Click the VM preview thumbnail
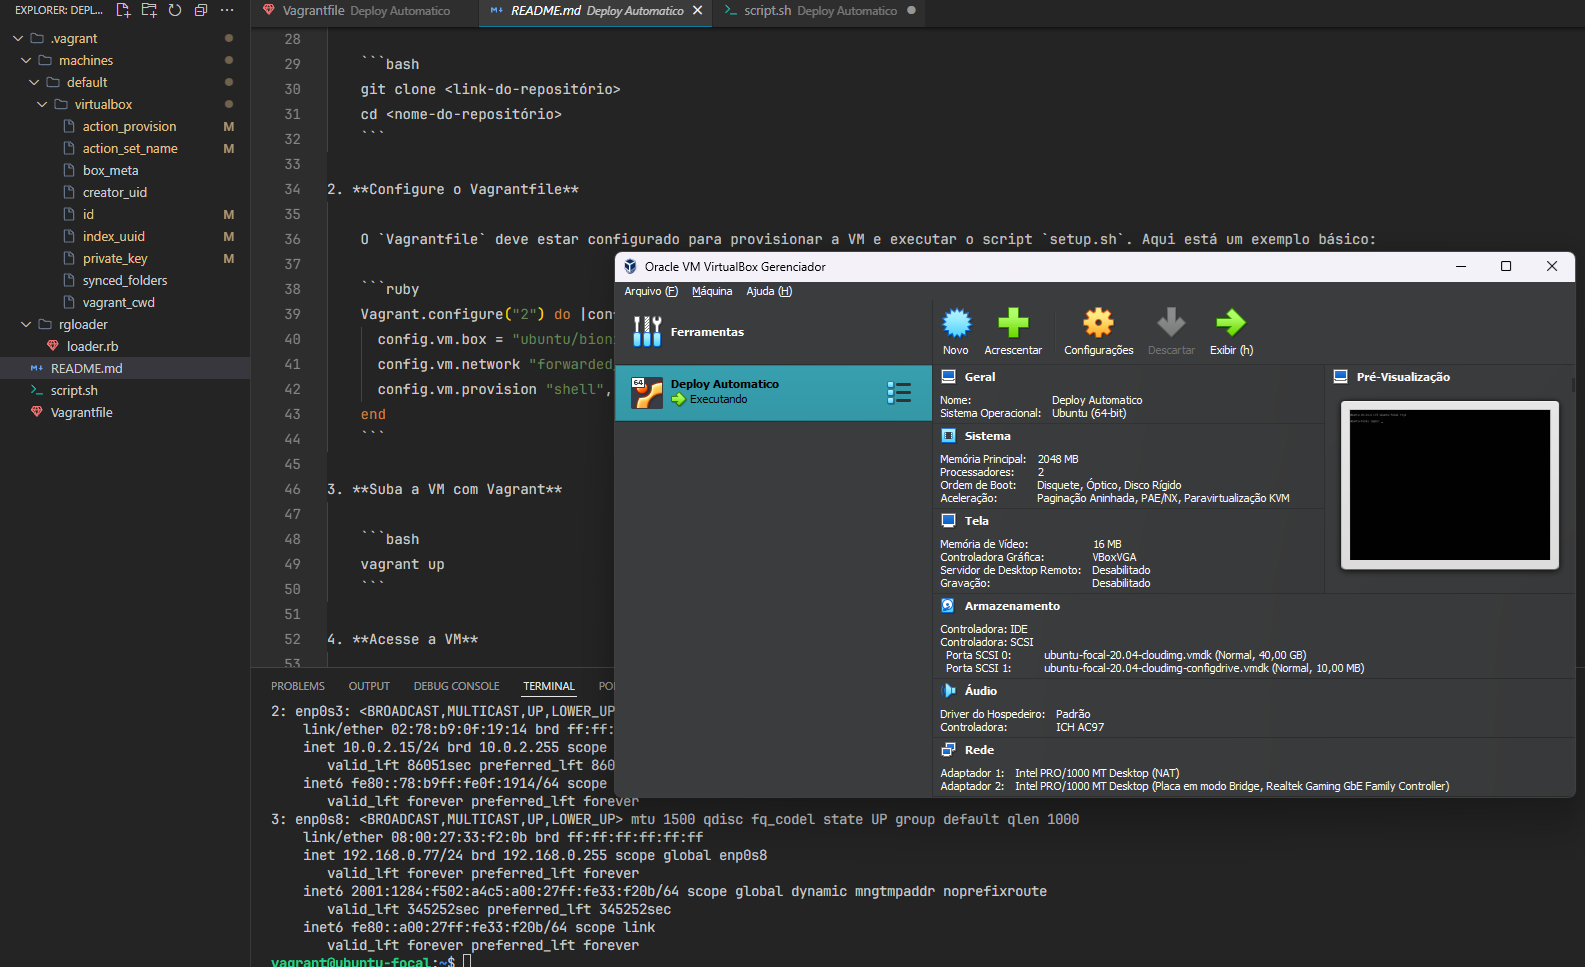 coord(1449,485)
